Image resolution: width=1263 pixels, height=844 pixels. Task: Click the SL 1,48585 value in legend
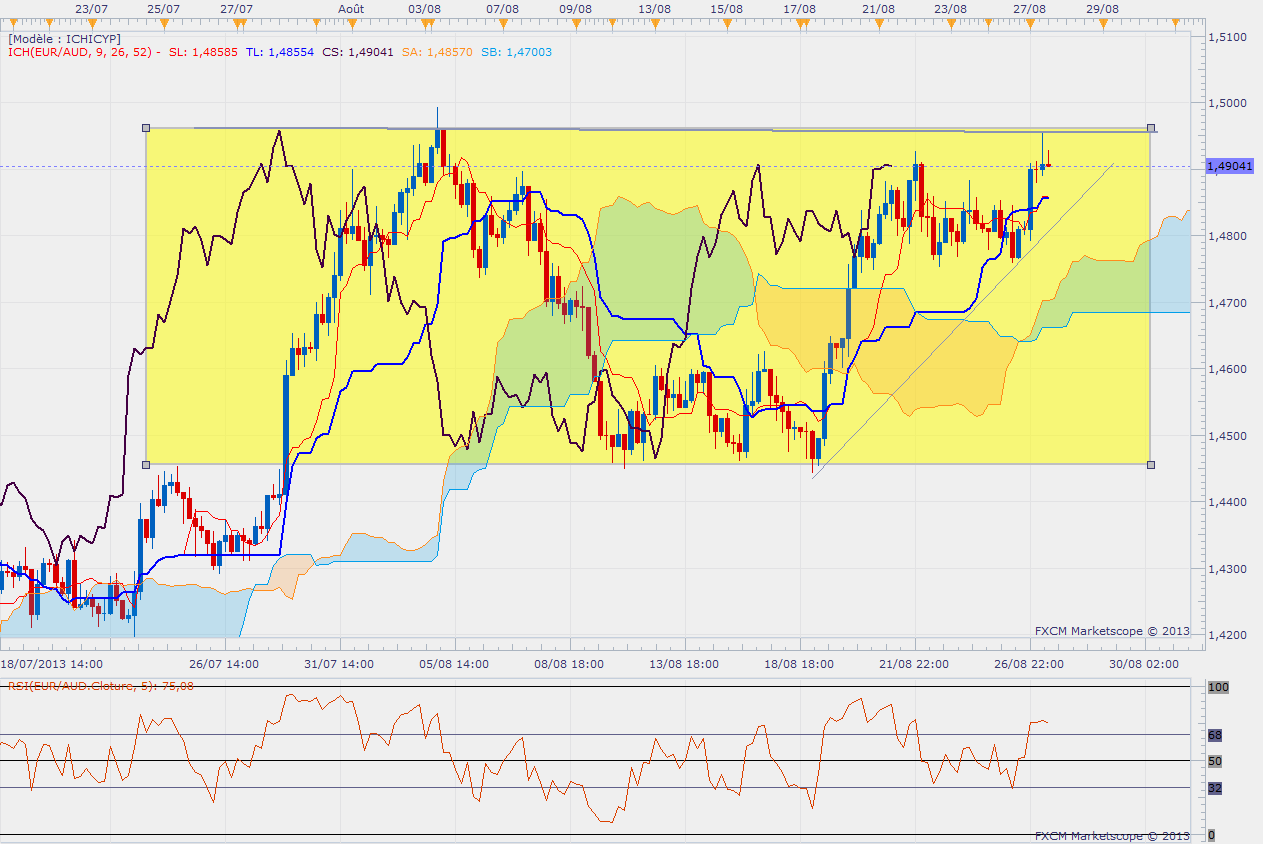pyautogui.click(x=203, y=51)
